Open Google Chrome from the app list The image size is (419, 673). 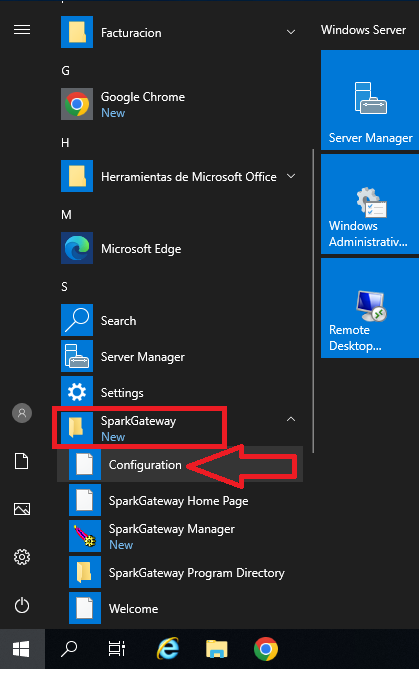(180, 104)
